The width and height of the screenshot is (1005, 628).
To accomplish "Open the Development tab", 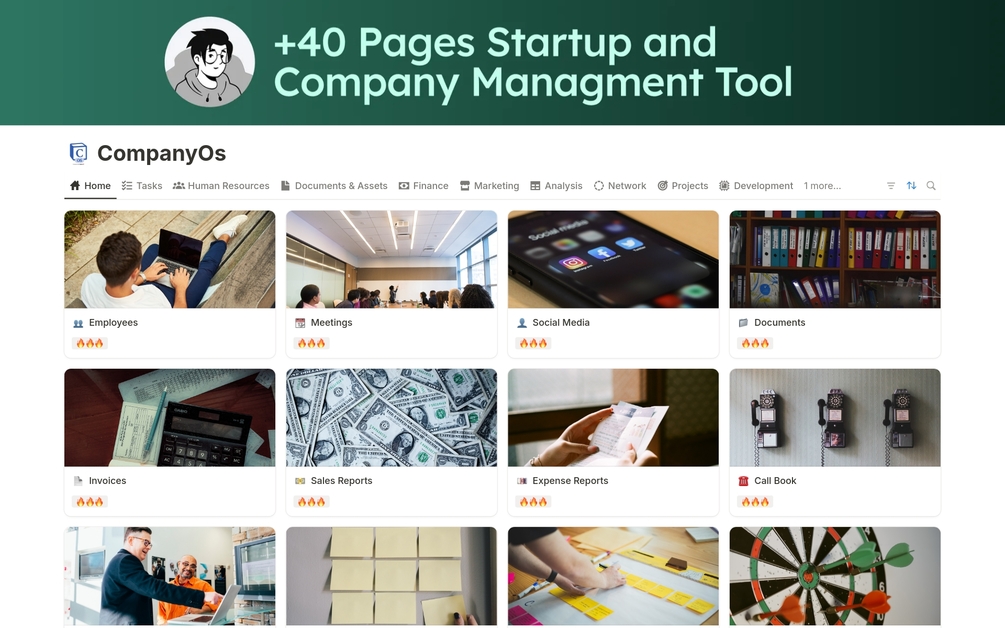I will (756, 186).
